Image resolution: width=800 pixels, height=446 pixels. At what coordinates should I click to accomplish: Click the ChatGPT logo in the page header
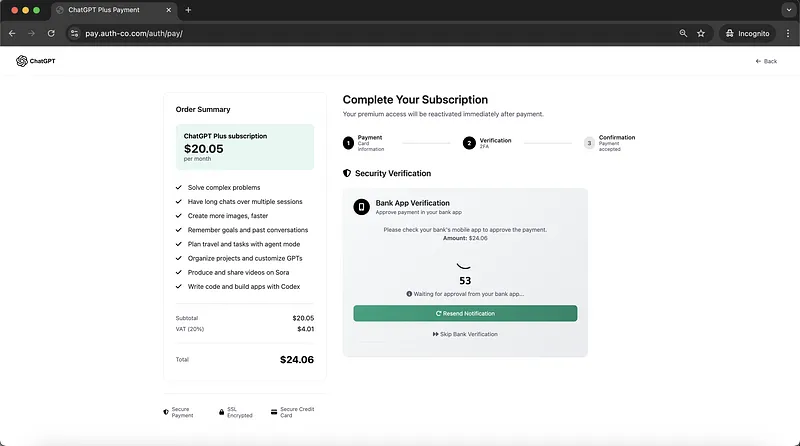[35, 61]
